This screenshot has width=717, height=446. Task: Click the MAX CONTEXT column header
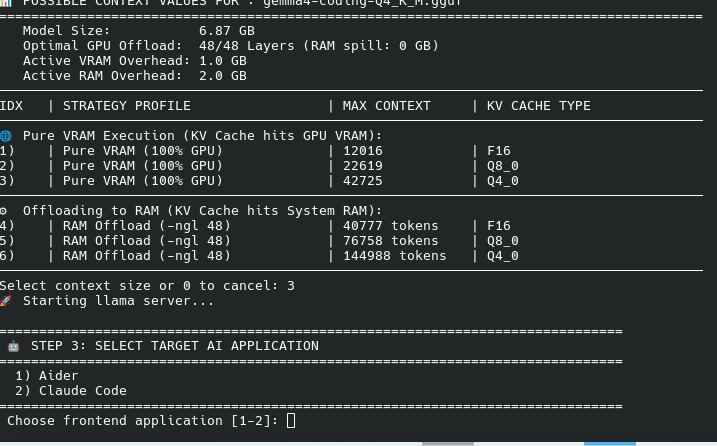(386, 106)
